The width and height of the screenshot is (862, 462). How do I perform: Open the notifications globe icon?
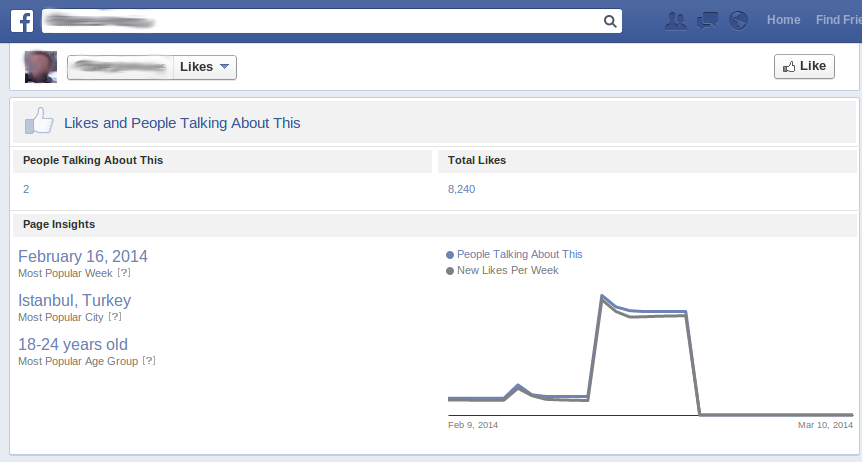pos(739,20)
